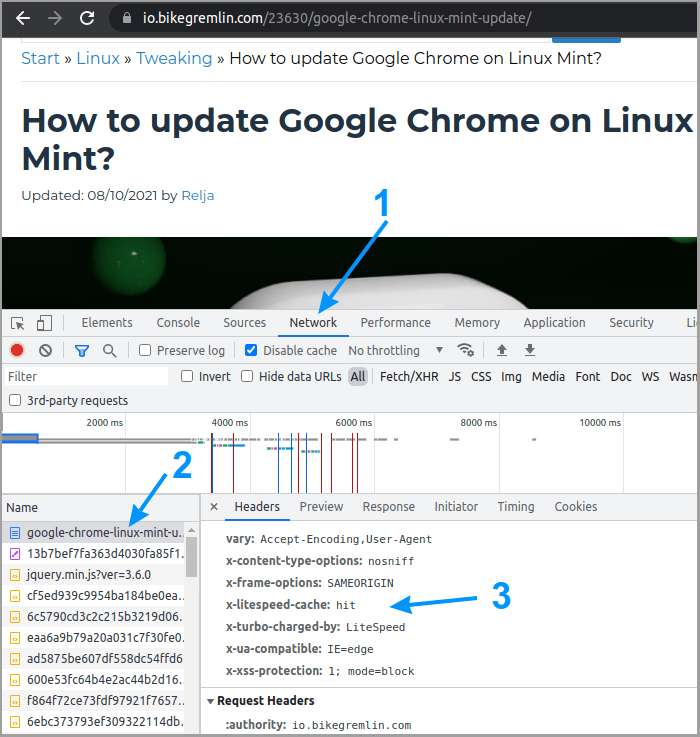The width and height of the screenshot is (700, 737).
Task: Click the network Filter input field
Action: coord(87,376)
